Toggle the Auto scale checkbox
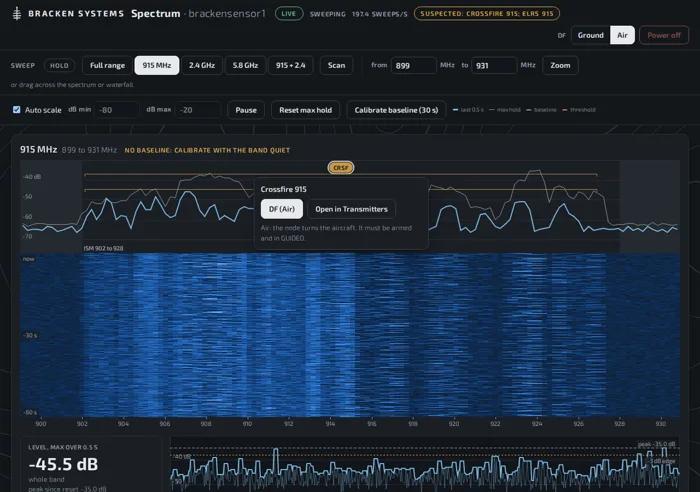The width and height of the screenshot is (700, 492). tap(17, 110)
